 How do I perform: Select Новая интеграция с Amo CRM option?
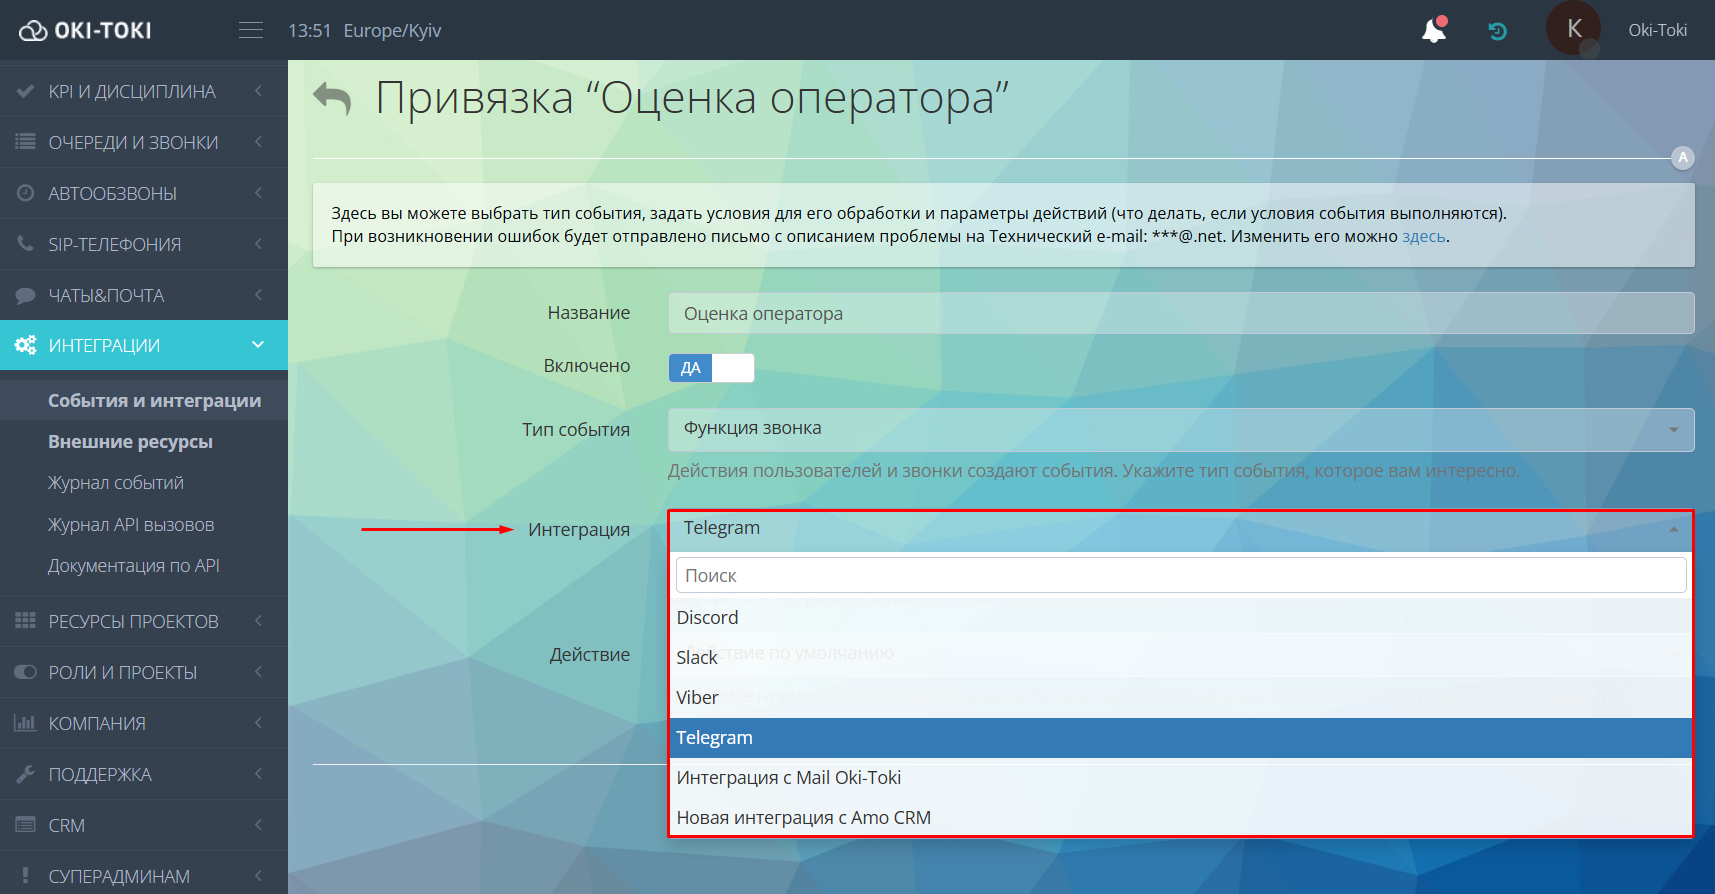pyautogui.click(x=1181, y=818)
